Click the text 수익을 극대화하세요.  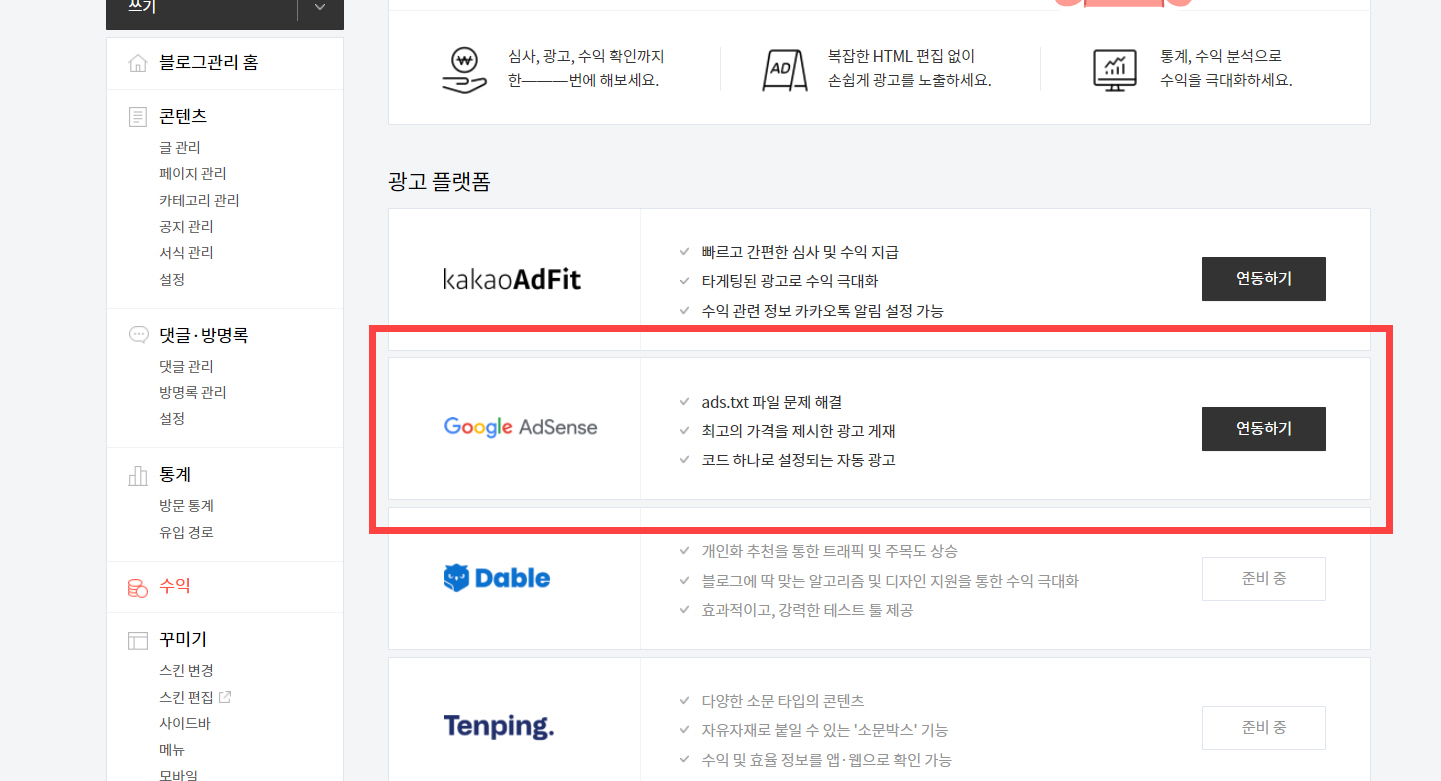(x=1226, y=81)
